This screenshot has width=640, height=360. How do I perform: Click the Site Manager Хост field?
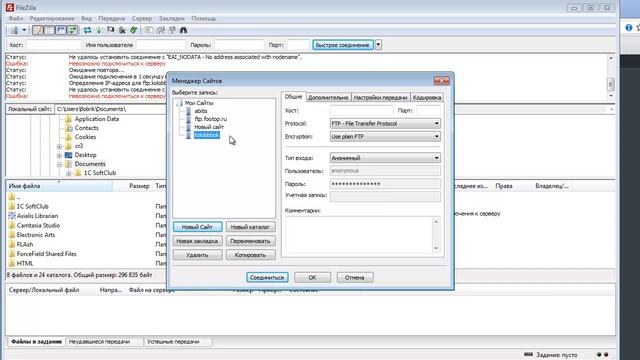[x=361, y=110]
